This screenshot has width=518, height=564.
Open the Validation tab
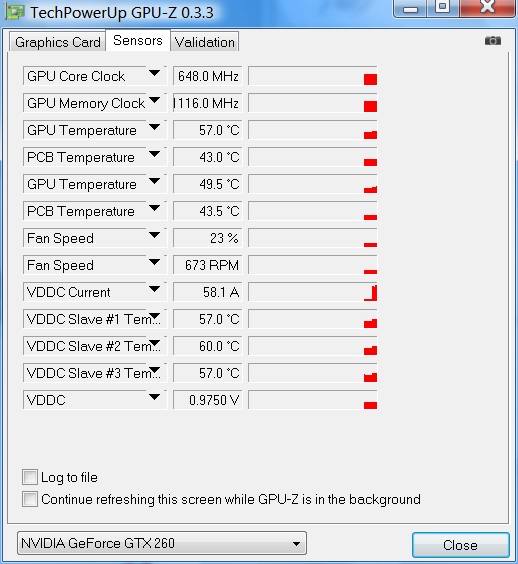pyautogui.click(x=205, y=42)
